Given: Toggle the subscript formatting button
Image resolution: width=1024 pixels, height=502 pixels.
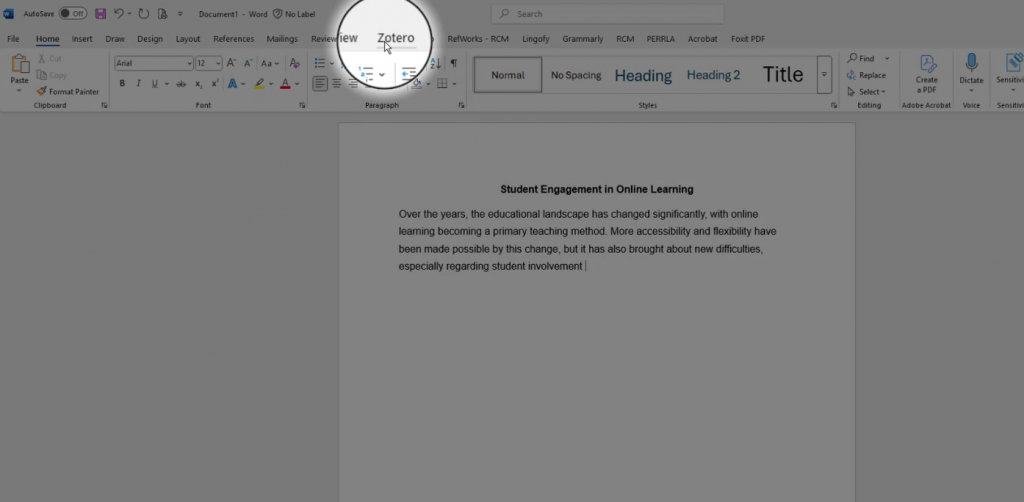Looking at the screenshot, I should 200,84.
